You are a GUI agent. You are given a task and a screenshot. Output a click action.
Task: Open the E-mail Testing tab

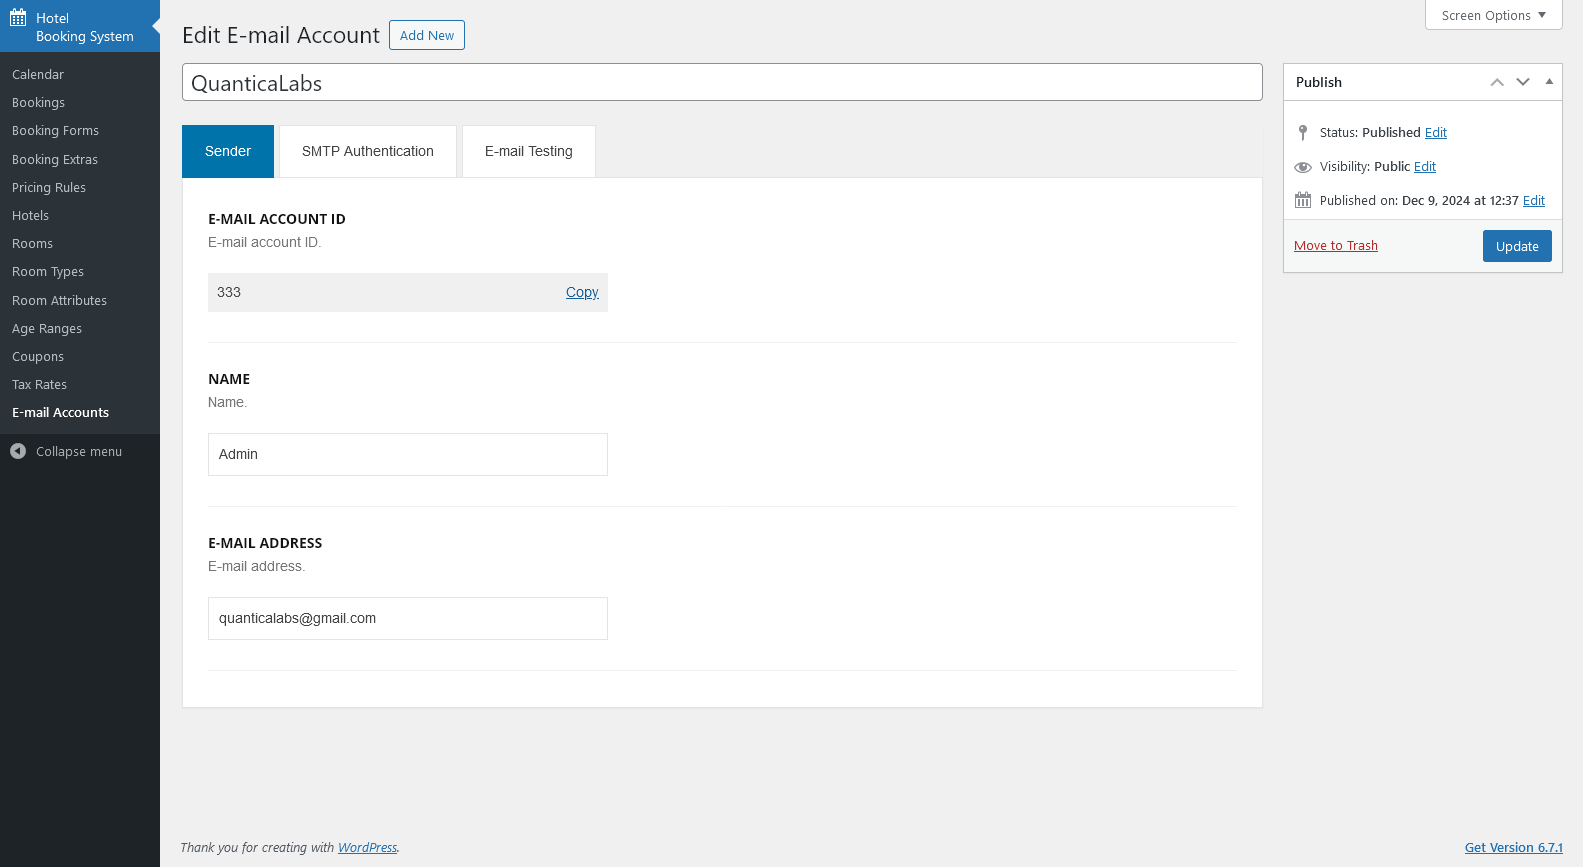click(x=528, y=152)
